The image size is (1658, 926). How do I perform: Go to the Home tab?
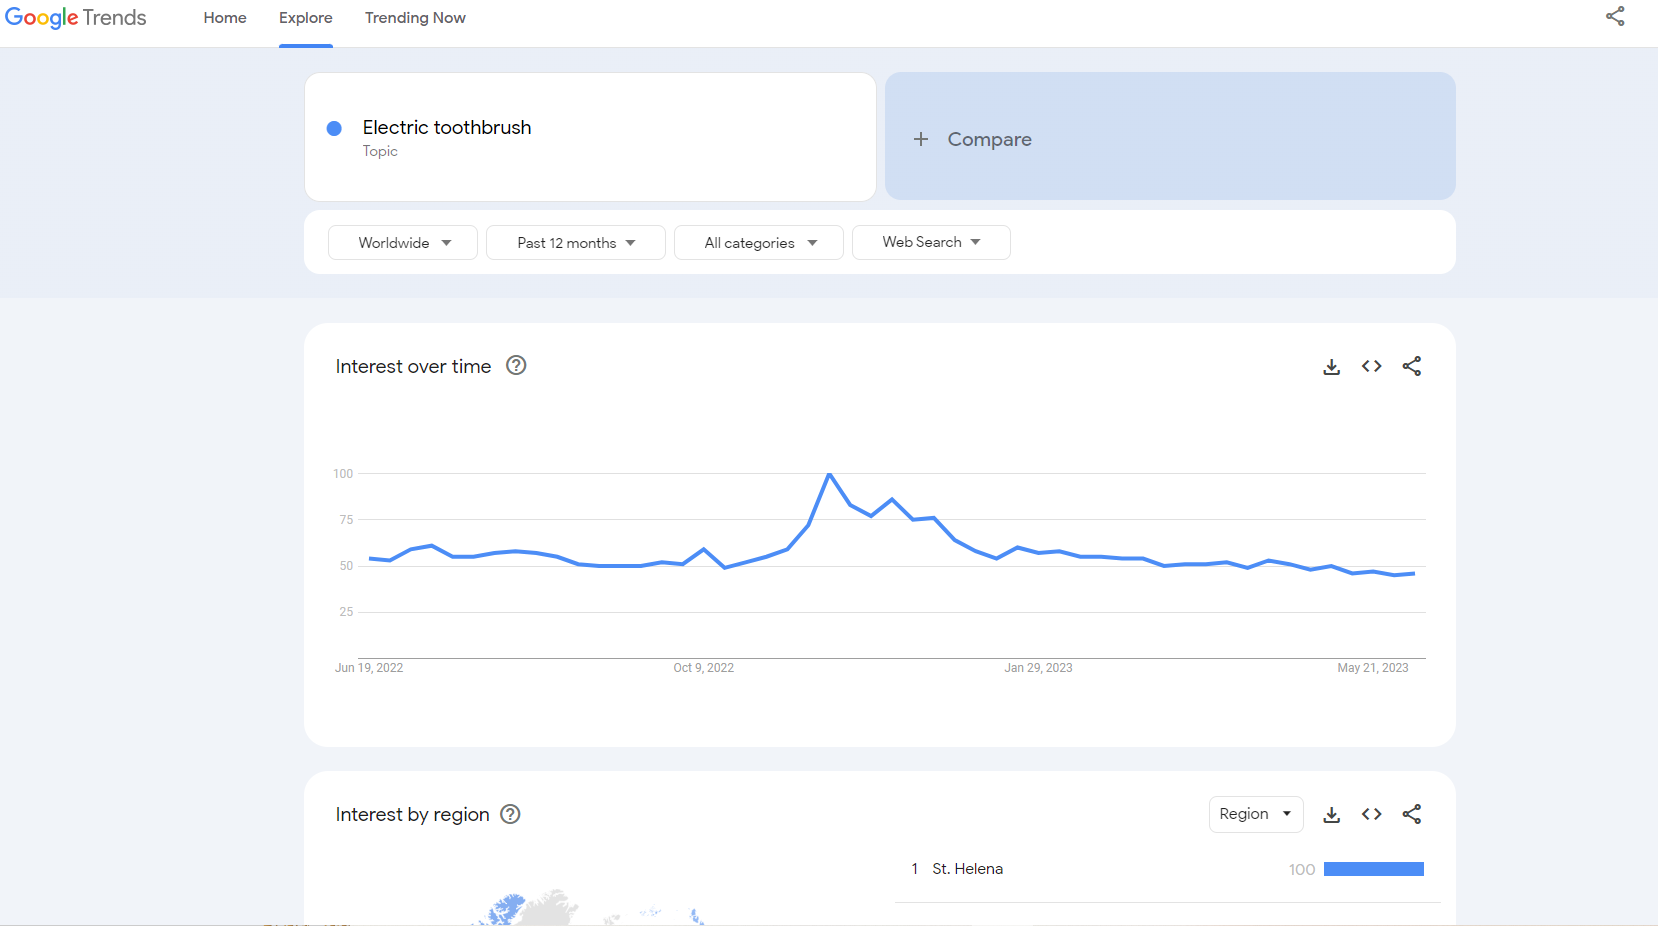[x=225, y=18]
